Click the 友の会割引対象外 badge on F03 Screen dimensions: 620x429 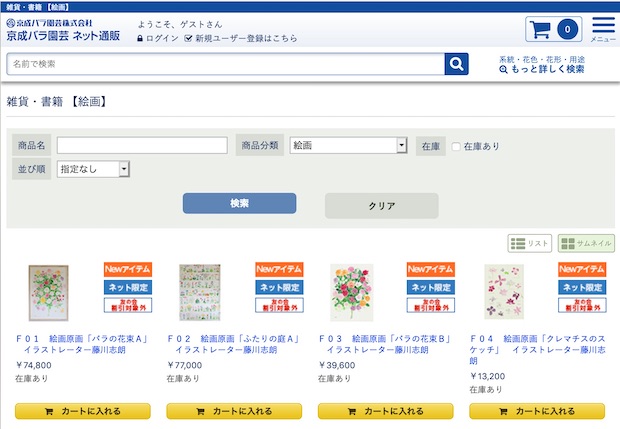click(431, 305)
